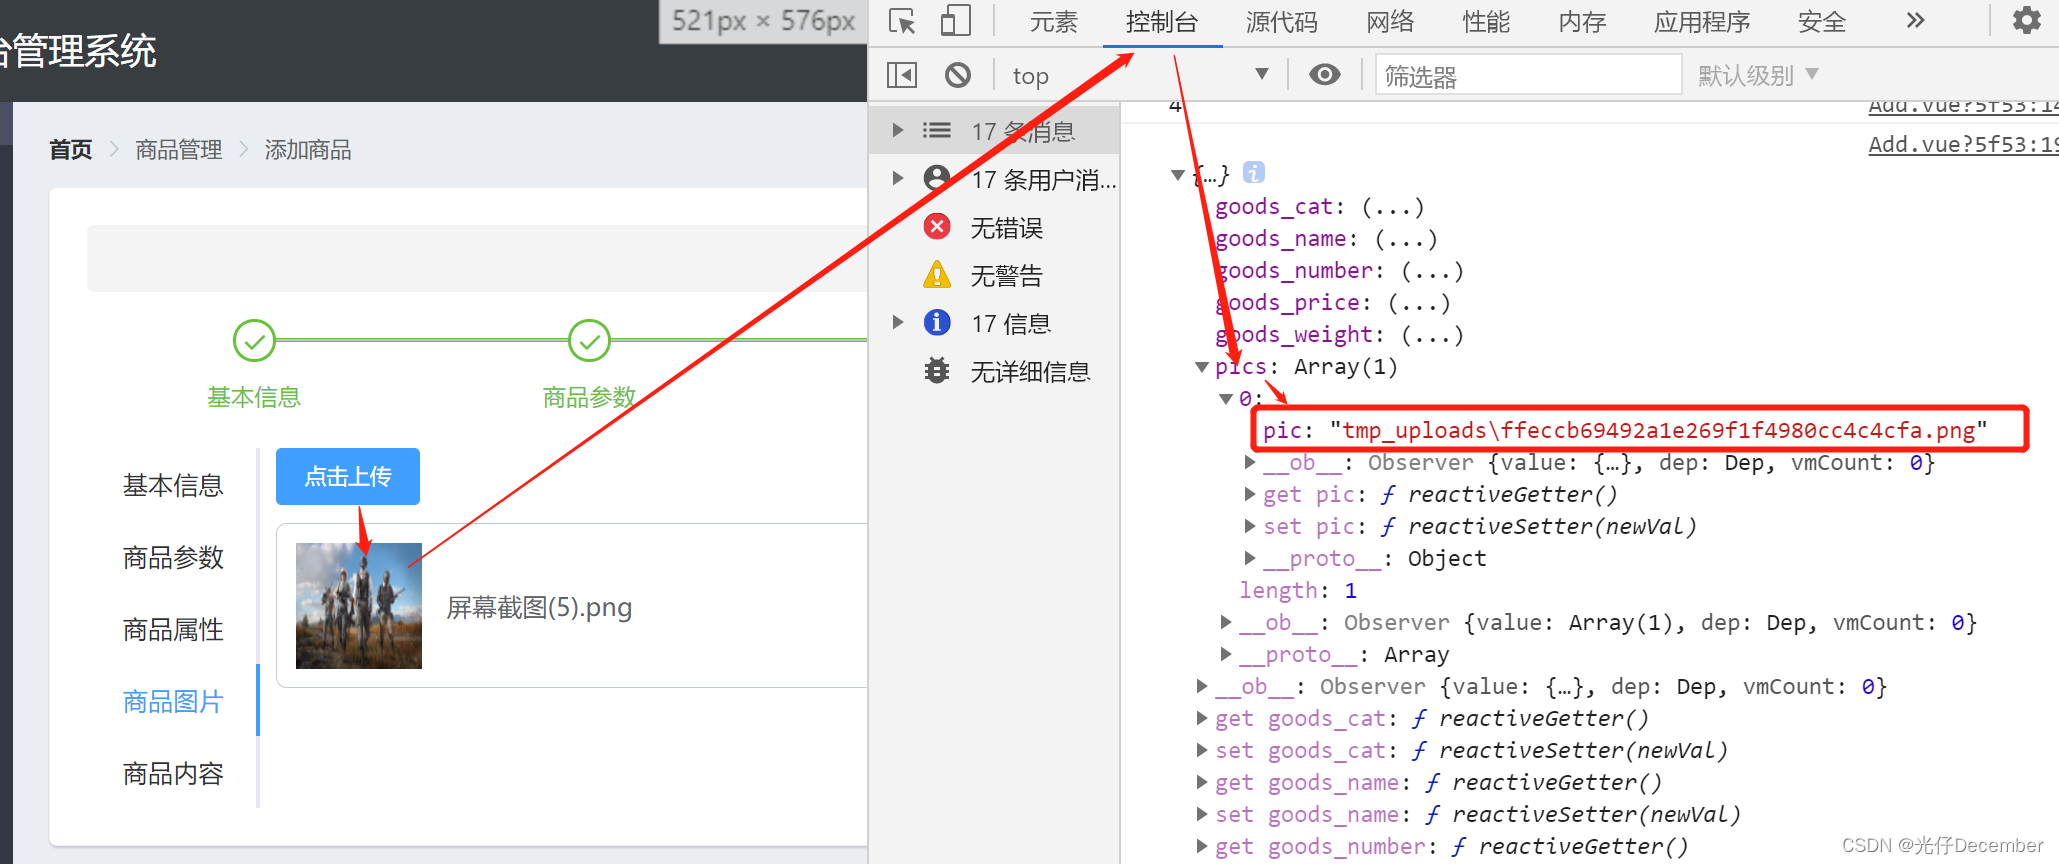Collapse array index 0 node

coord(1226,399)
